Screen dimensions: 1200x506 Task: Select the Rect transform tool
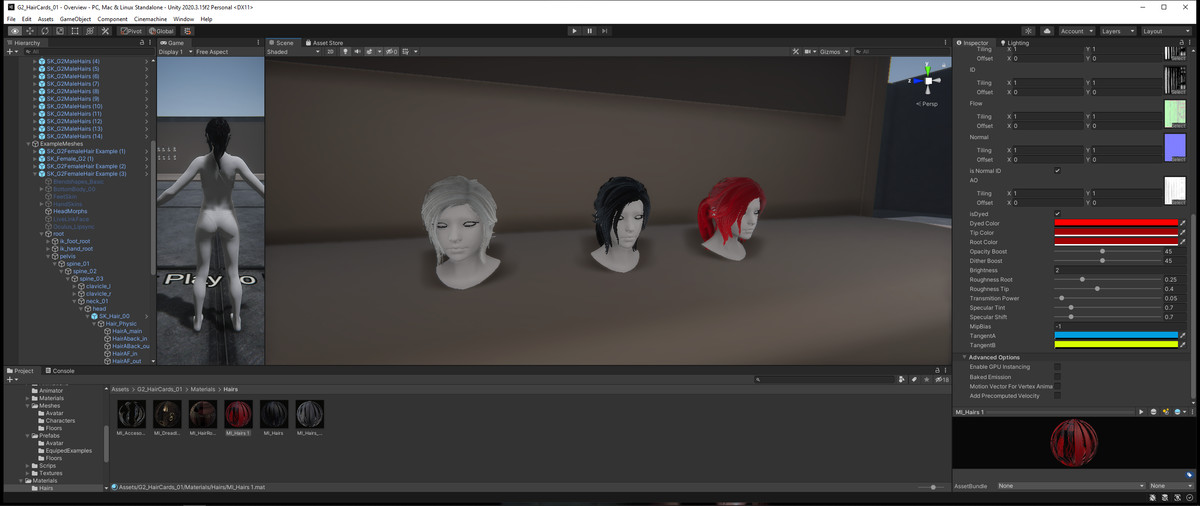75,31
